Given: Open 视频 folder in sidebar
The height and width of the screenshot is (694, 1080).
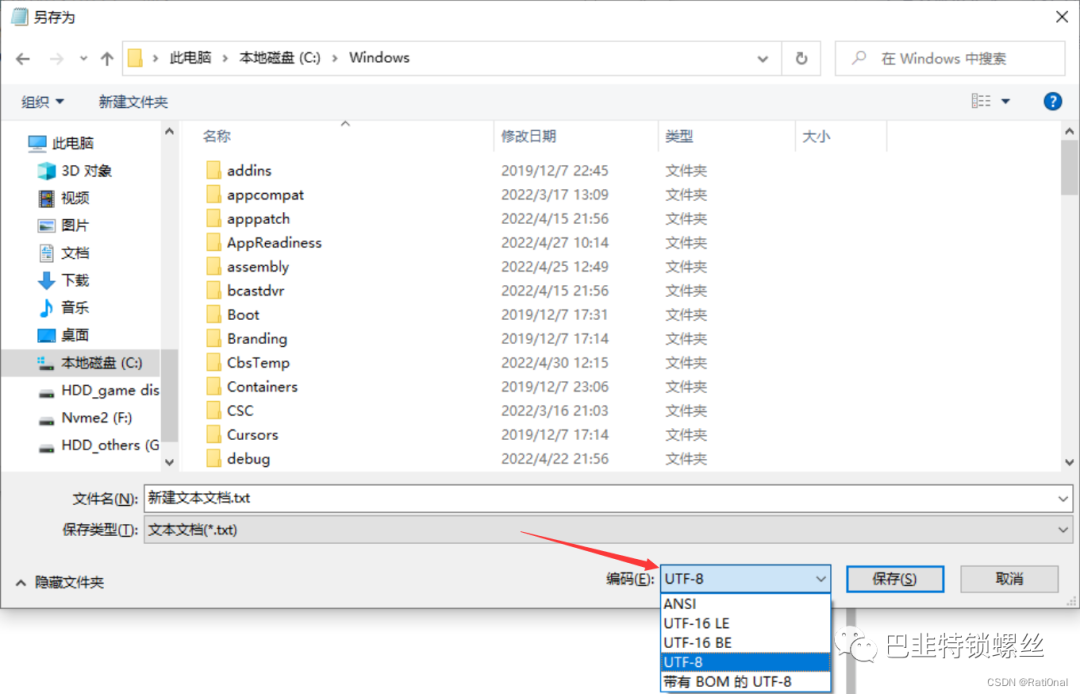Looking at the screenshot, I should tap(64, 198).
